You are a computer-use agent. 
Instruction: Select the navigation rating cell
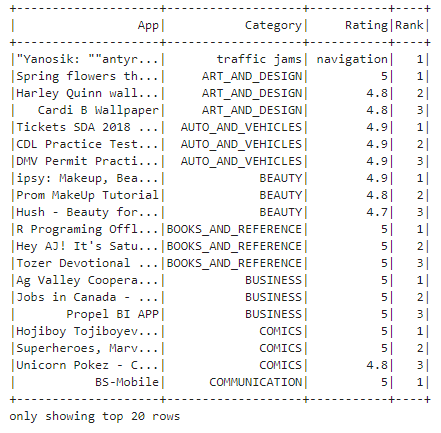(352, 59)
